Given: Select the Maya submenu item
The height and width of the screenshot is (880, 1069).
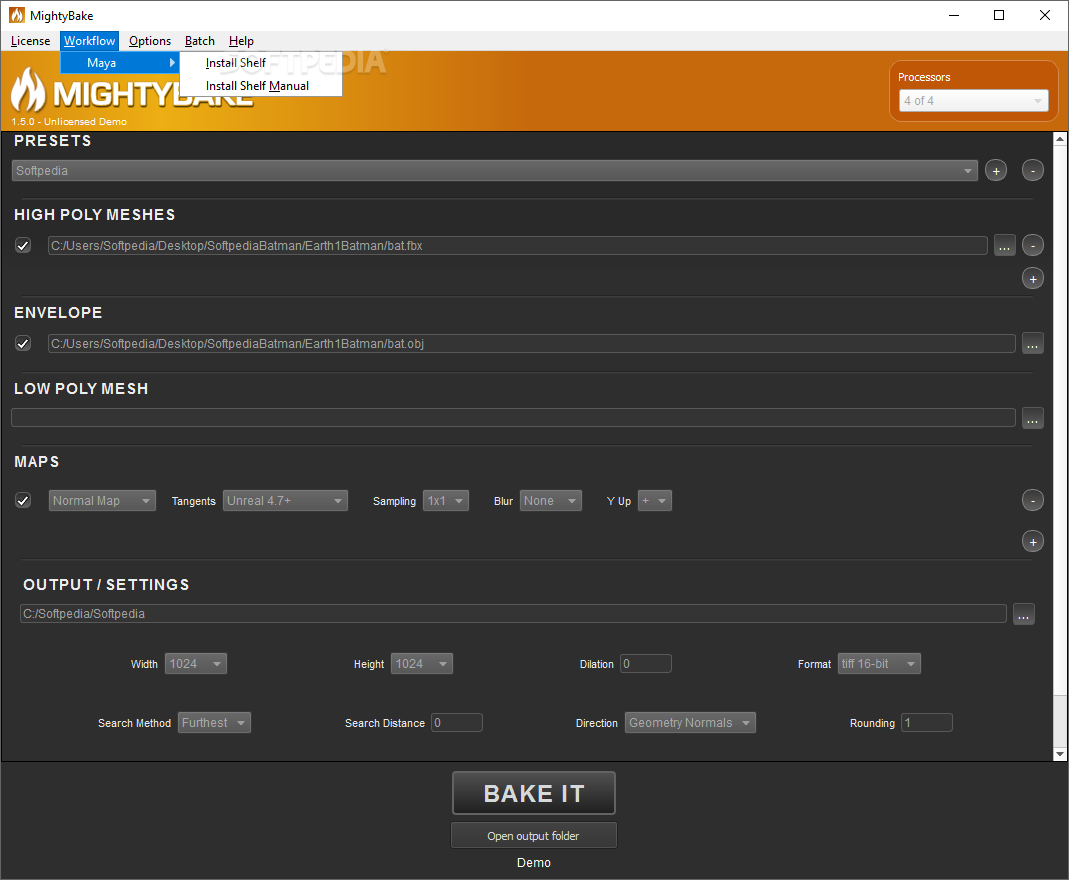Looking at the screenshot, I should point(120,63).
